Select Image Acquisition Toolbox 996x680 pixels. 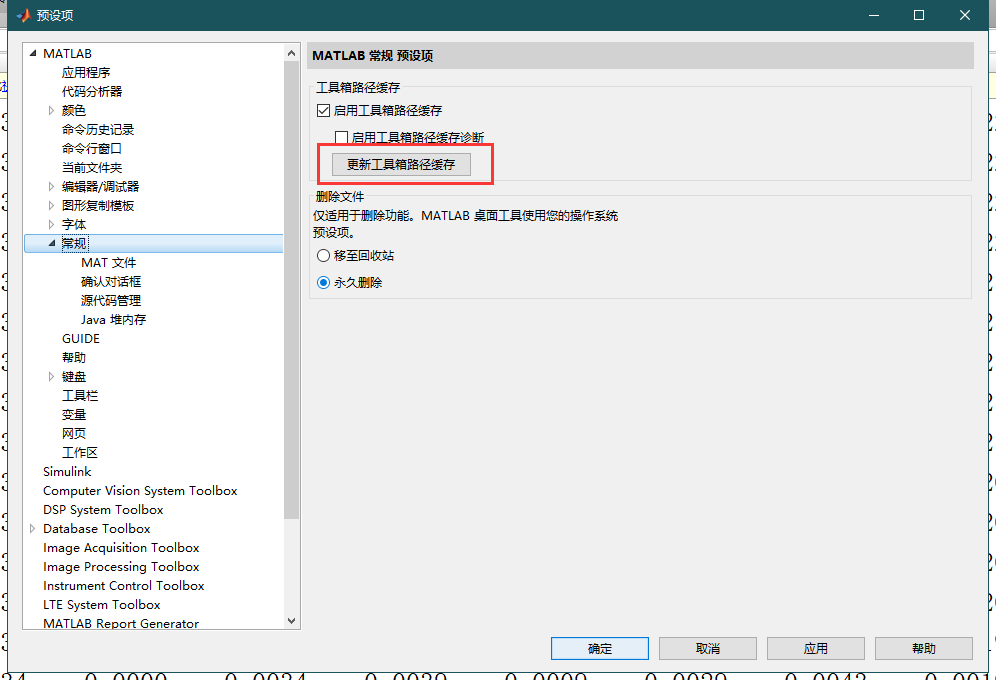pyautogui.click(x=121, y=548)
